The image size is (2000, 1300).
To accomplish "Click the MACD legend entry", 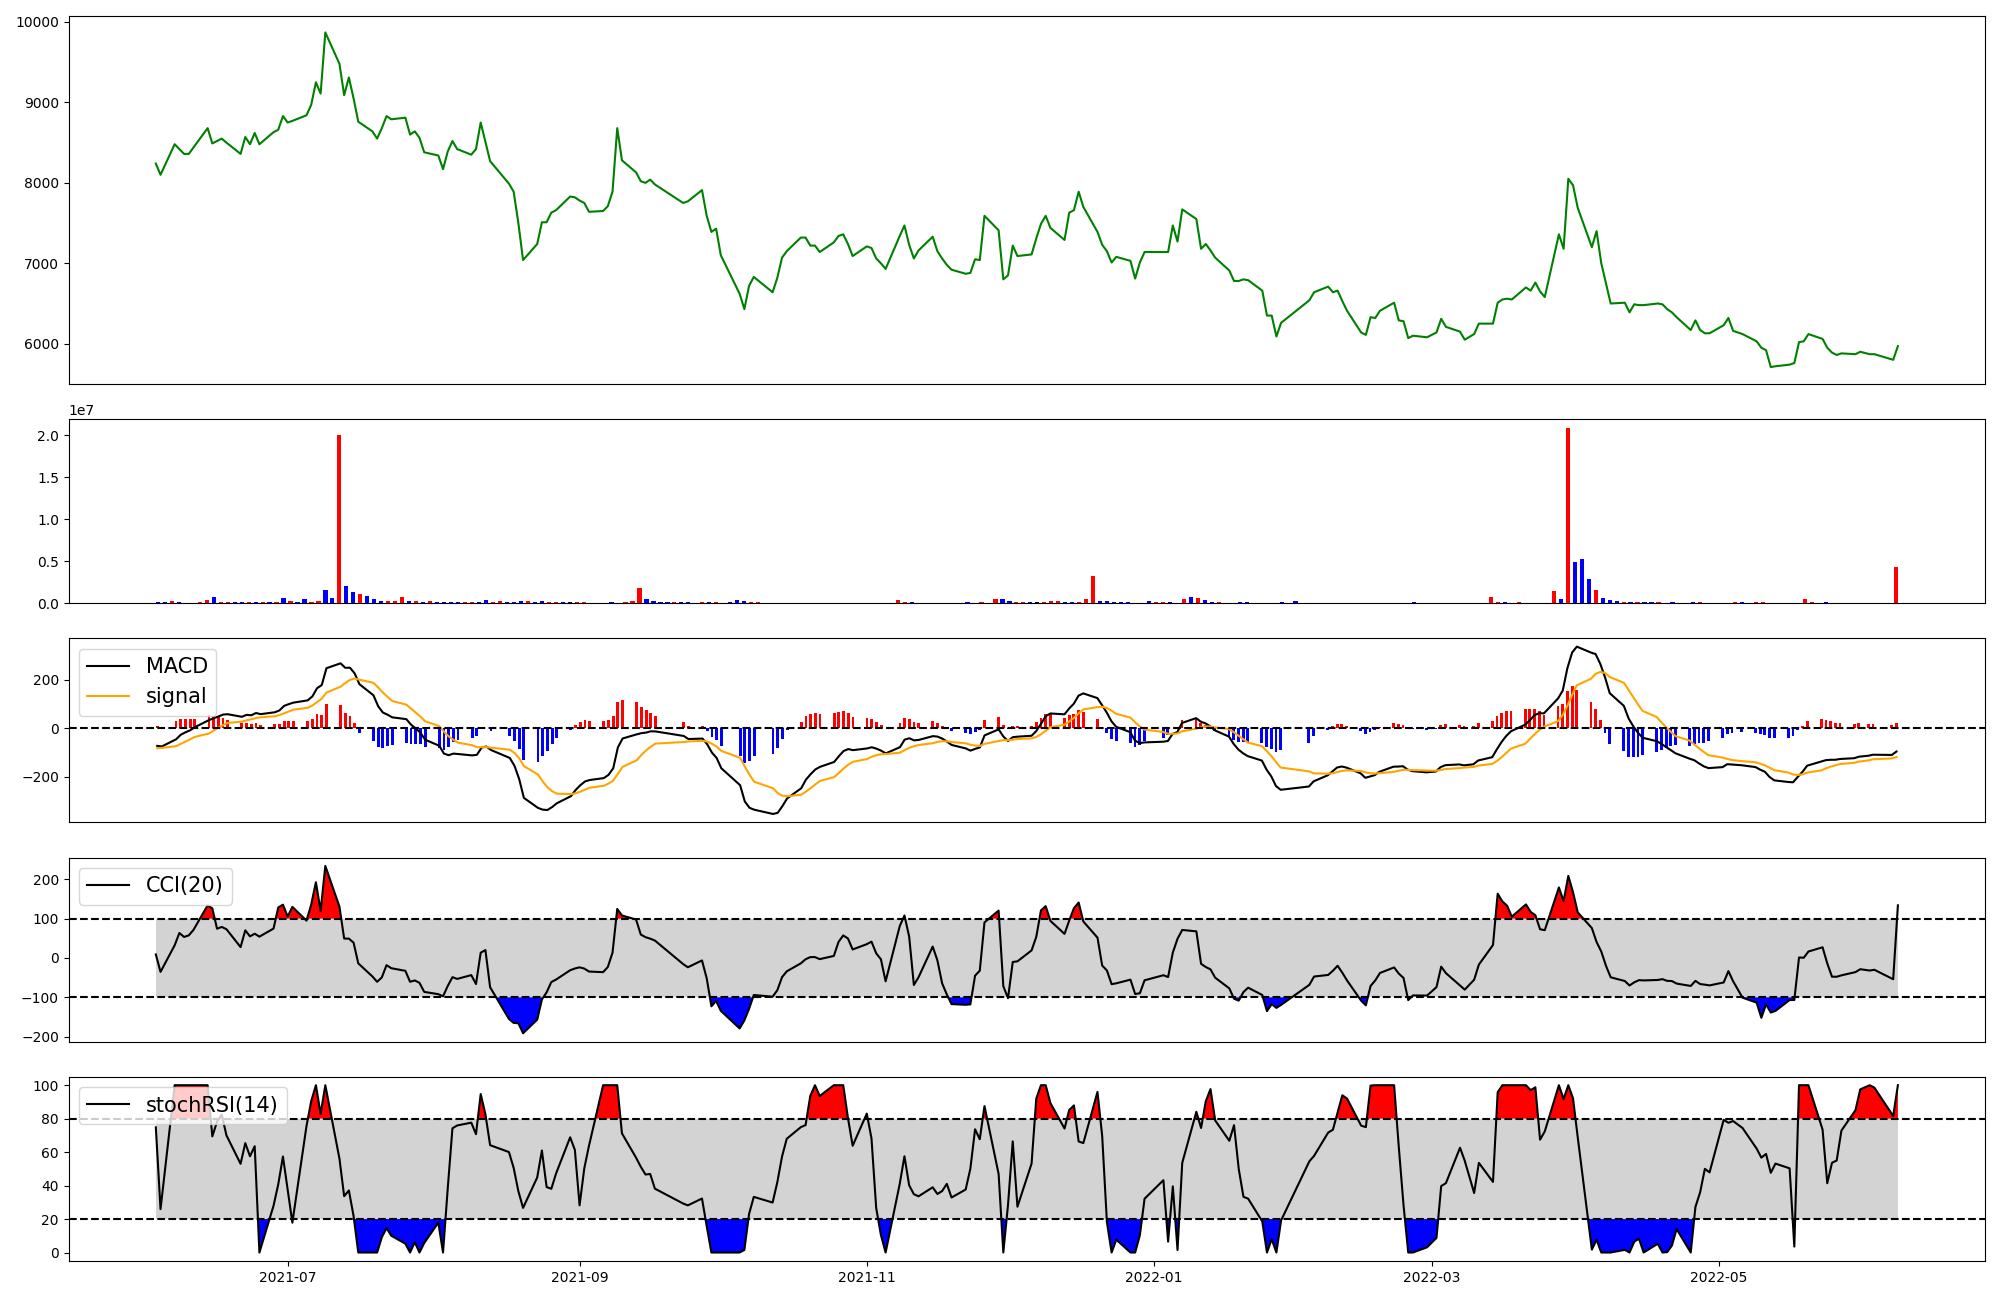I will point(176,666).
